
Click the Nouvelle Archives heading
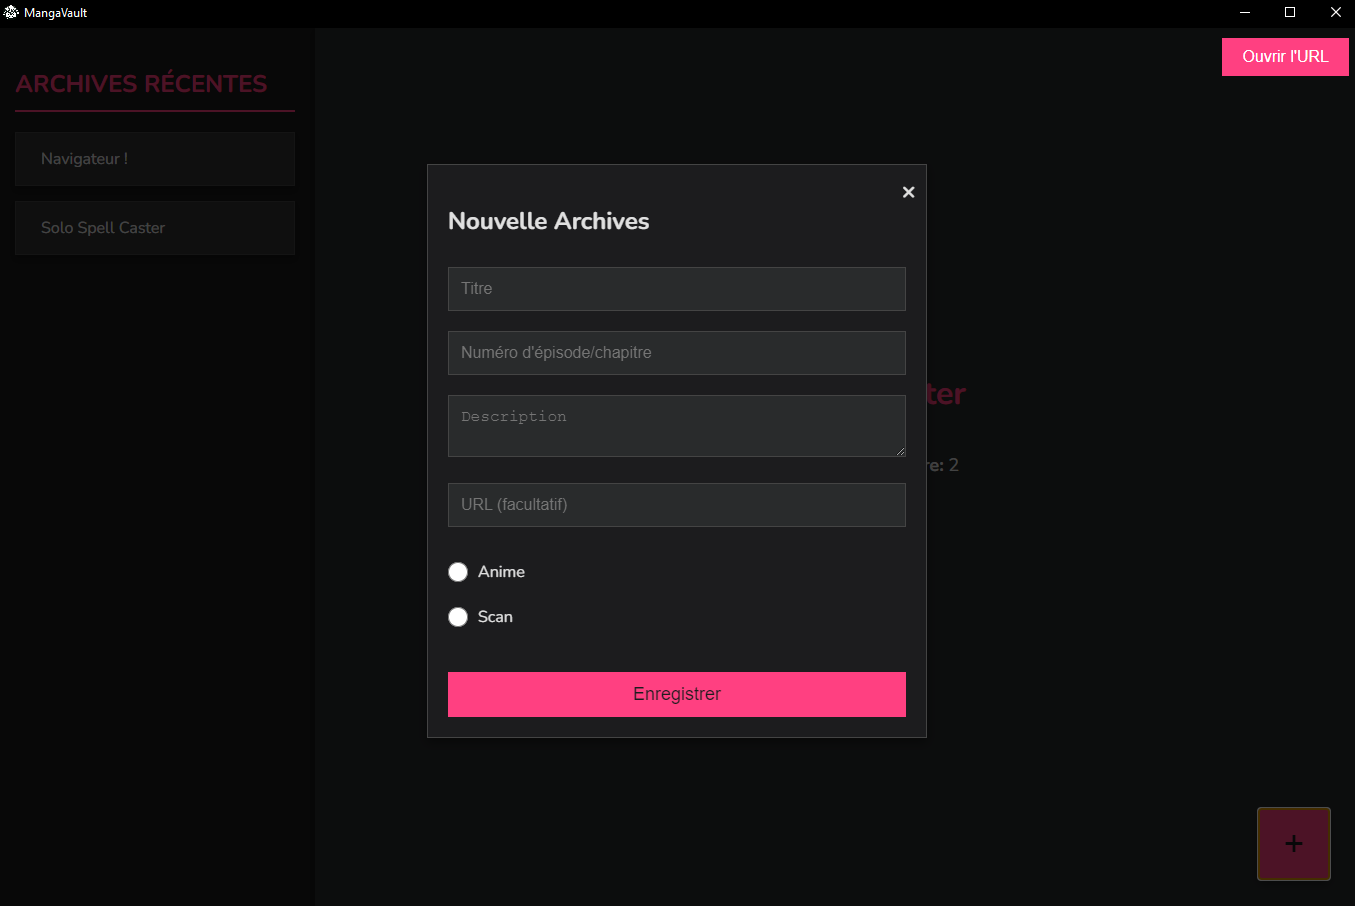(x=549, y=221)
